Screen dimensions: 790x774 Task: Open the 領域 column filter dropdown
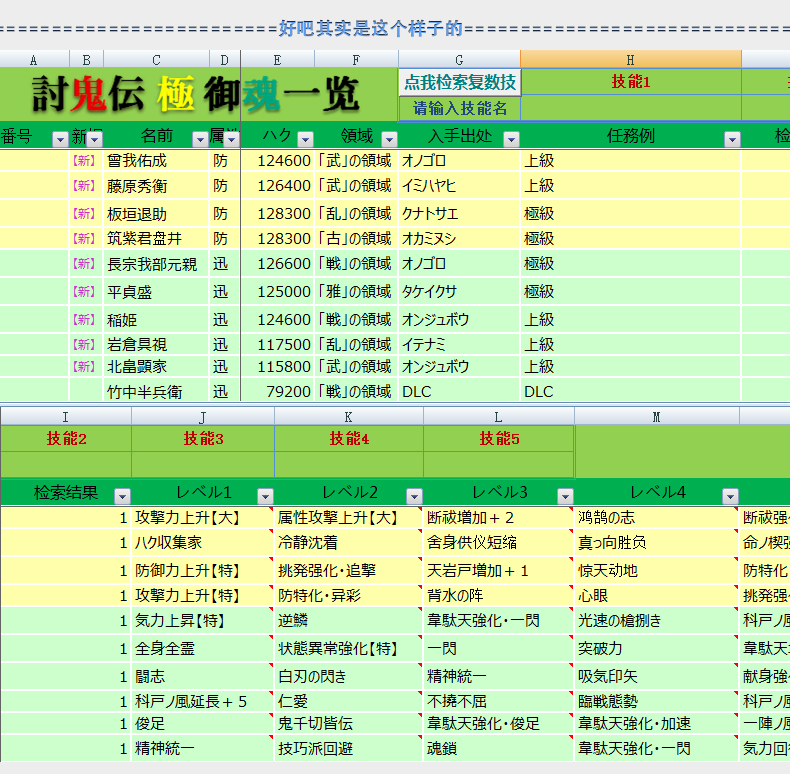pyautogui.click(x=389, y=139)
